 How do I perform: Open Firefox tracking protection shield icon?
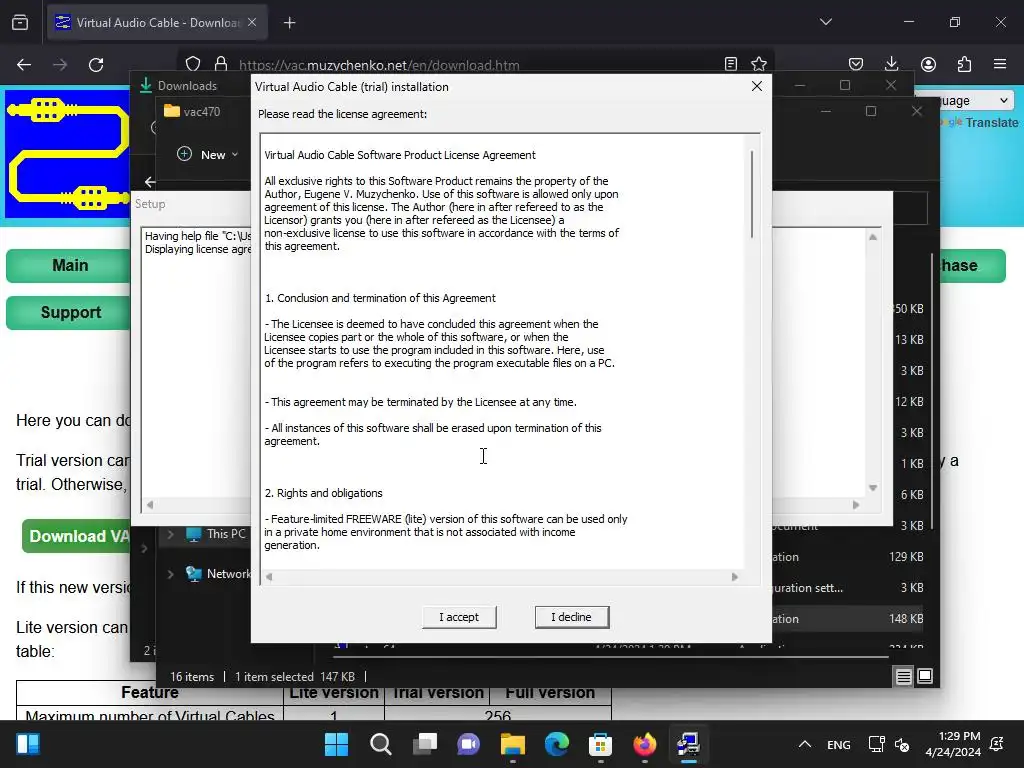(193, 64)
